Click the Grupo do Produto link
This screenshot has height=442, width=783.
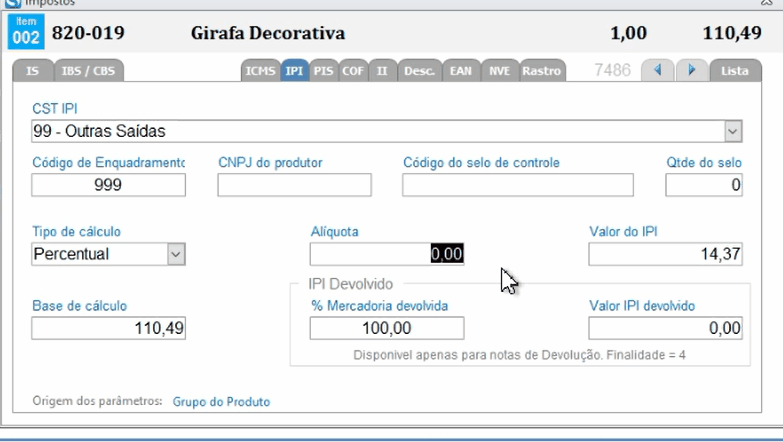point(221,402)
